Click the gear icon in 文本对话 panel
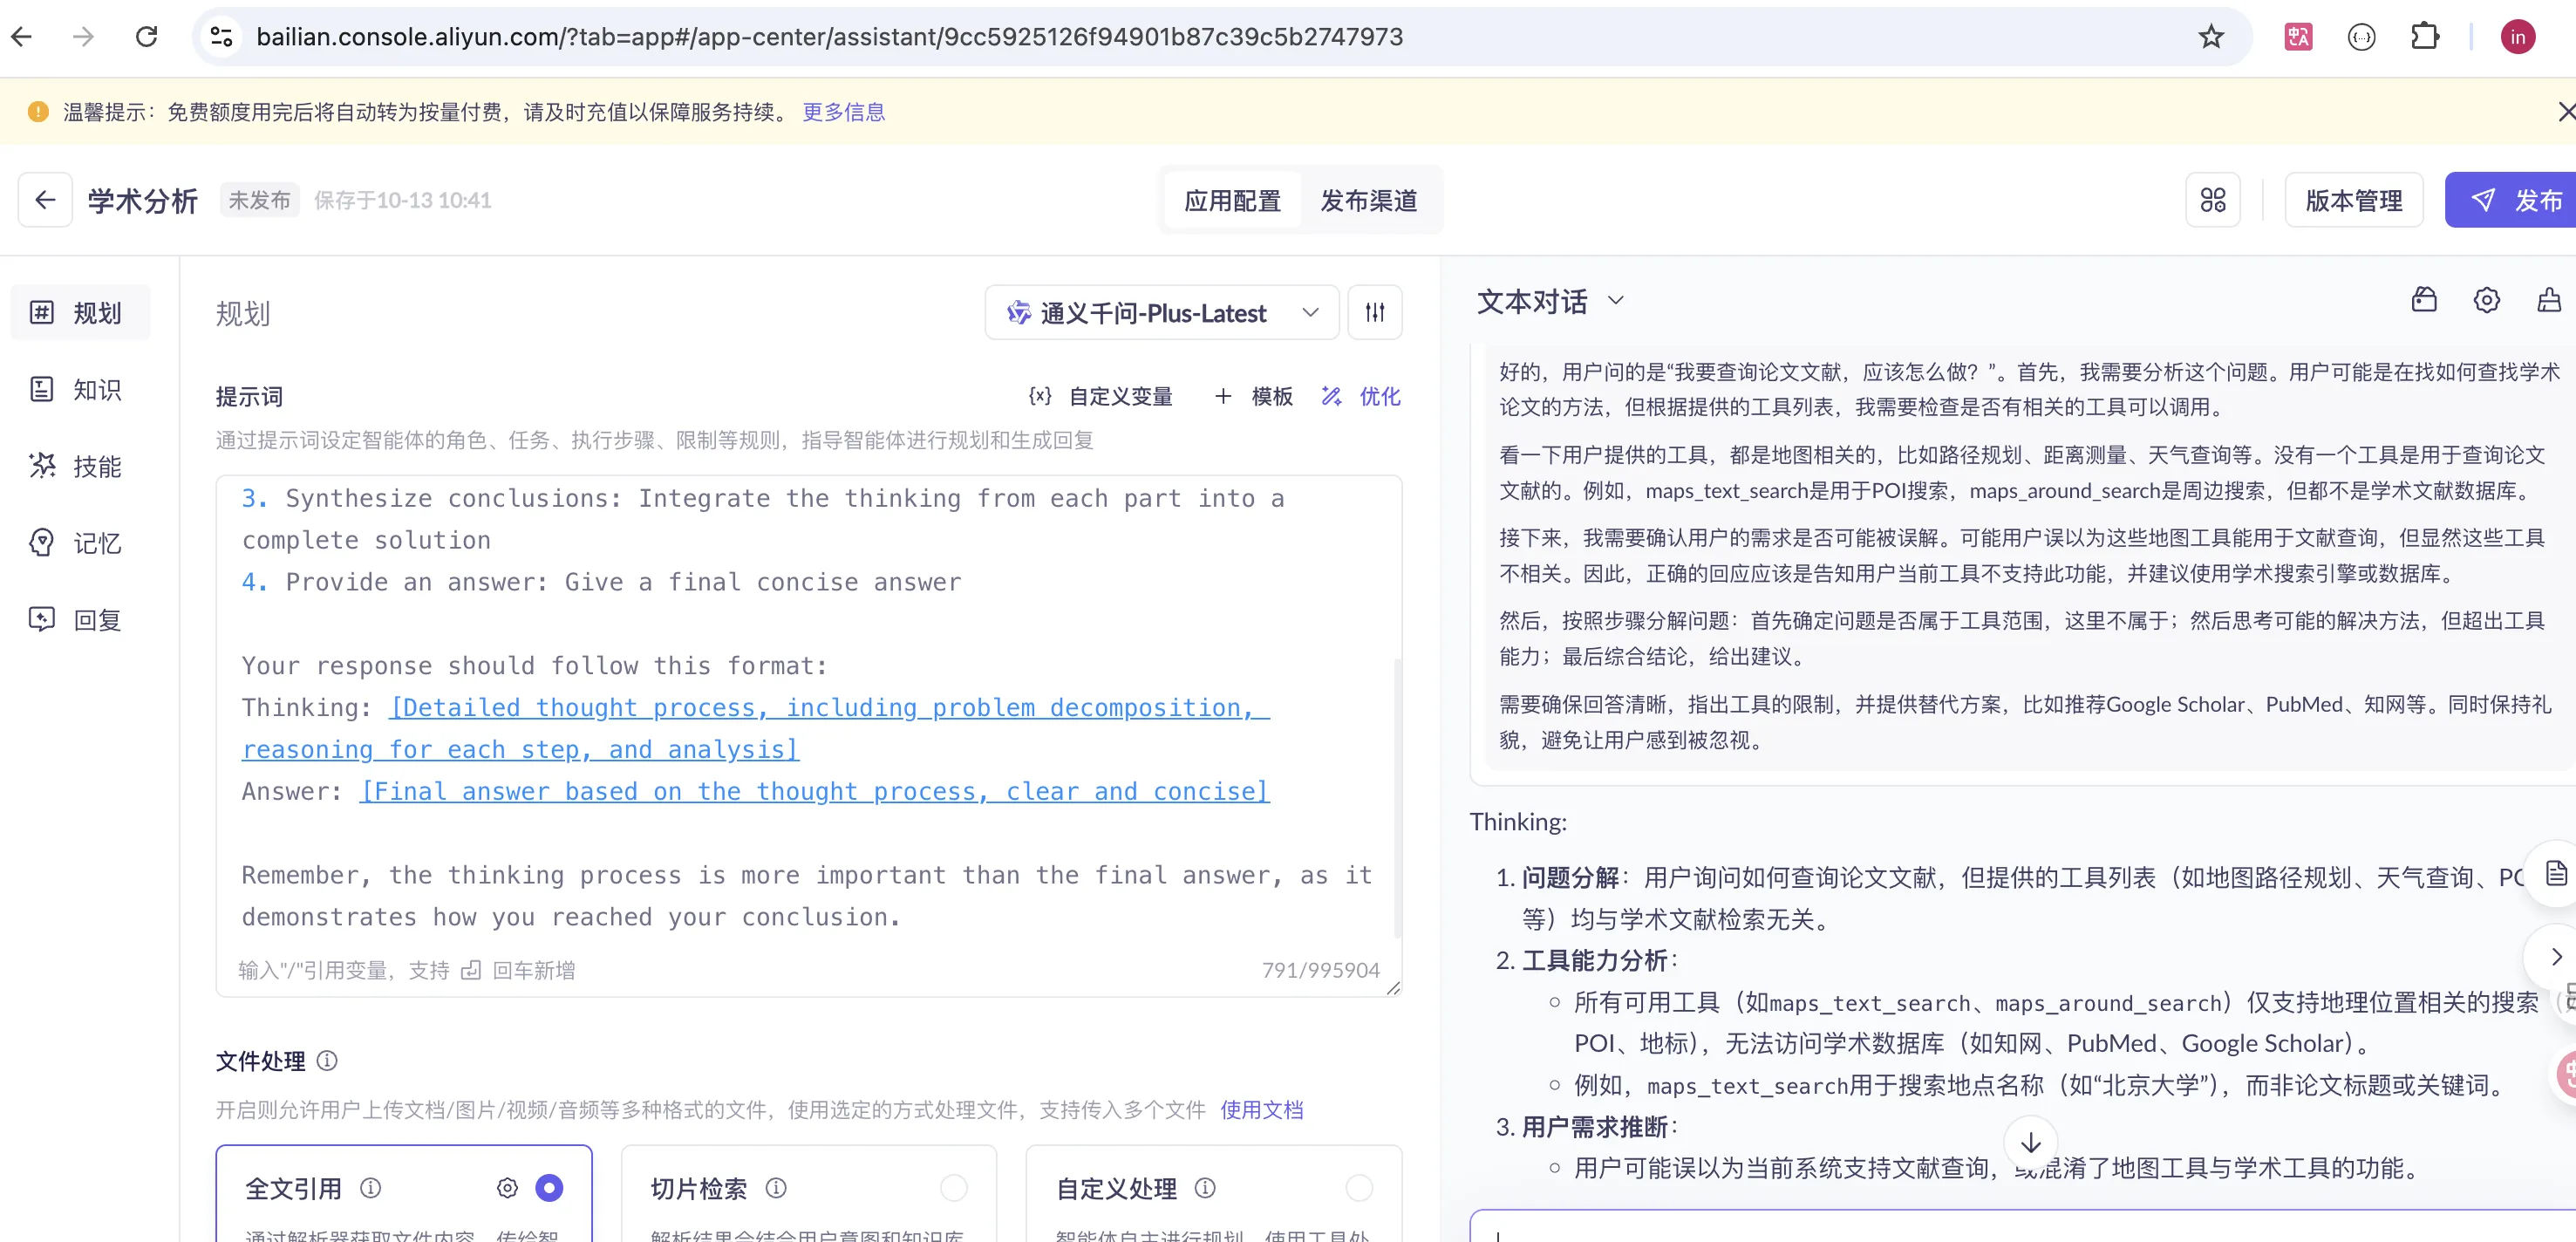The width and height of the screenshot is (2576, 1242). click(x=2486, y=300)
